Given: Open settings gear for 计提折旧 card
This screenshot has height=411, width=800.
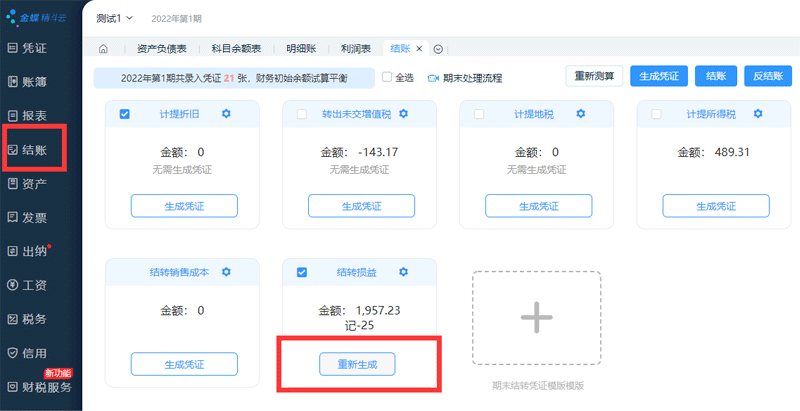Looking at the screenshot, I should 226,114.
